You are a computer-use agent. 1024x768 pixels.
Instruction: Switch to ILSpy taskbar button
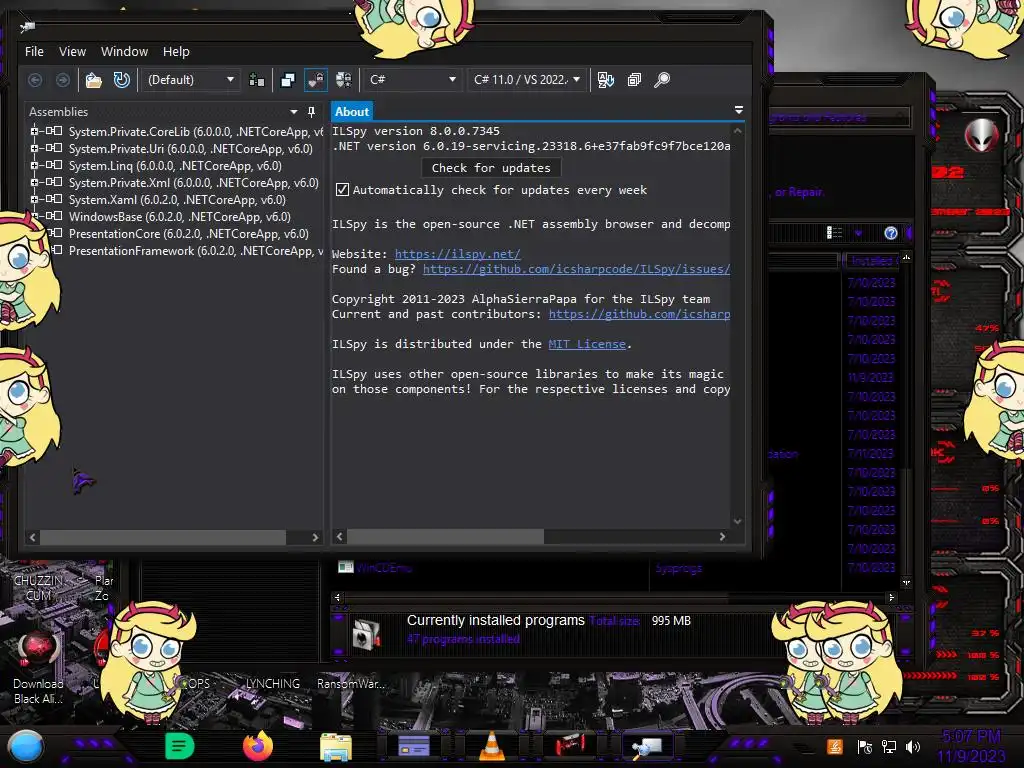[647, 747]
